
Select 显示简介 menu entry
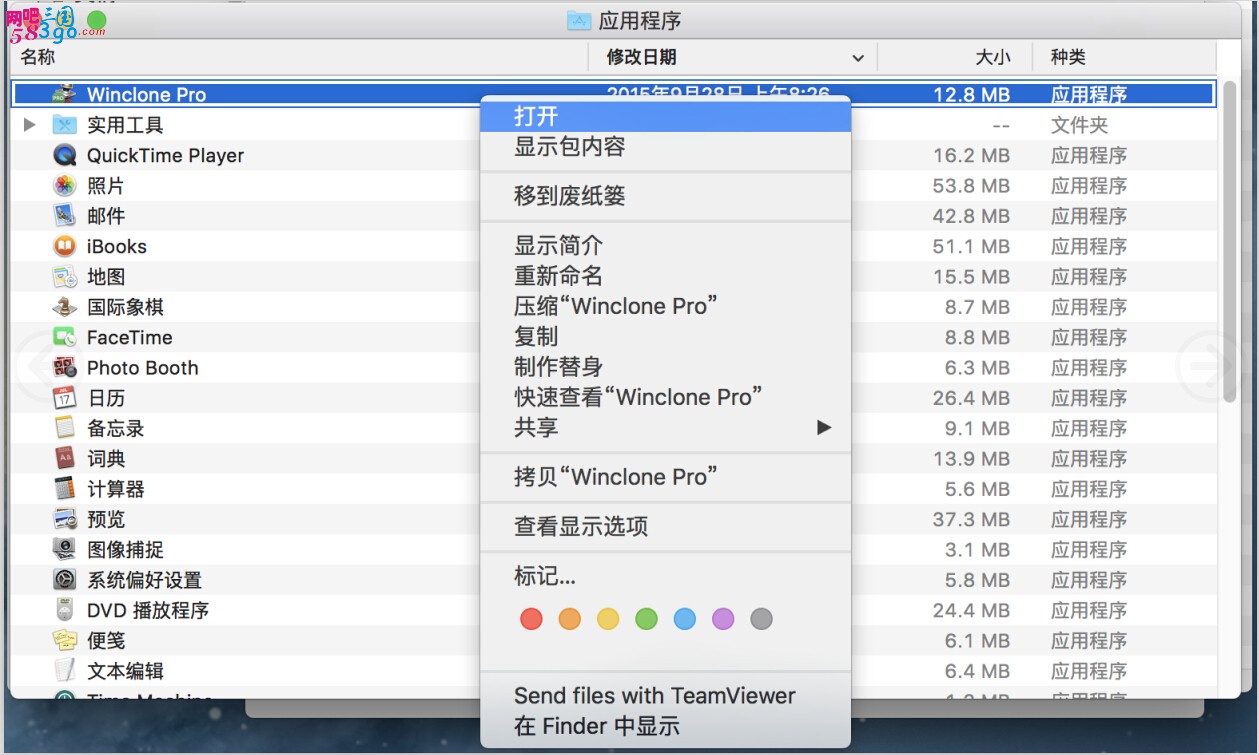point(665,246)
